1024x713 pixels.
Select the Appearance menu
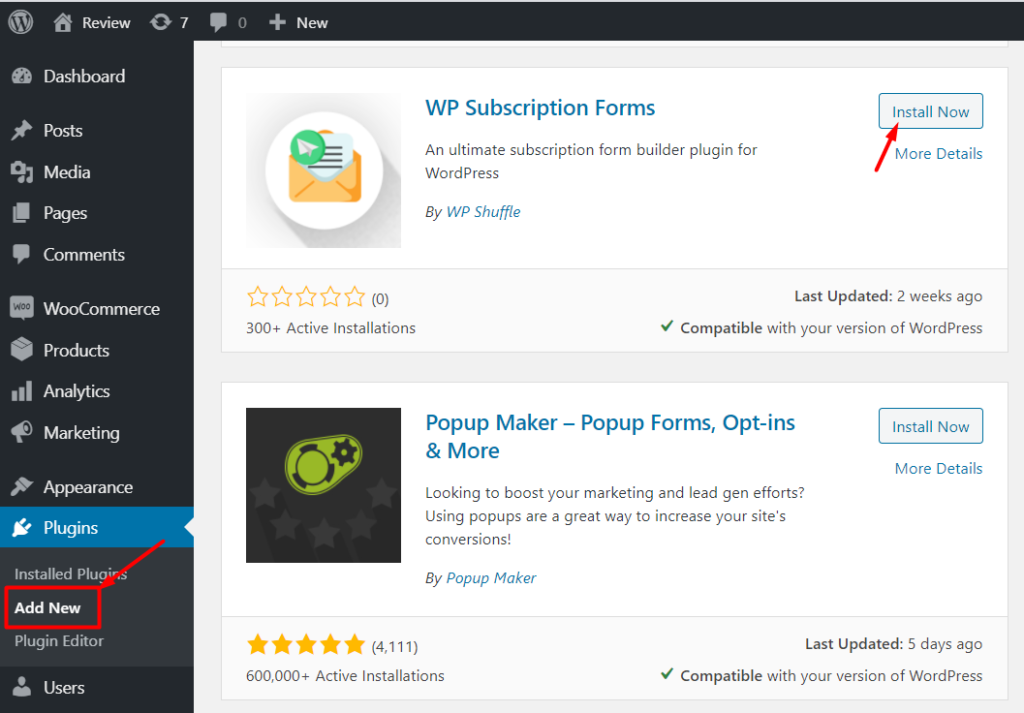coord(88,487)
